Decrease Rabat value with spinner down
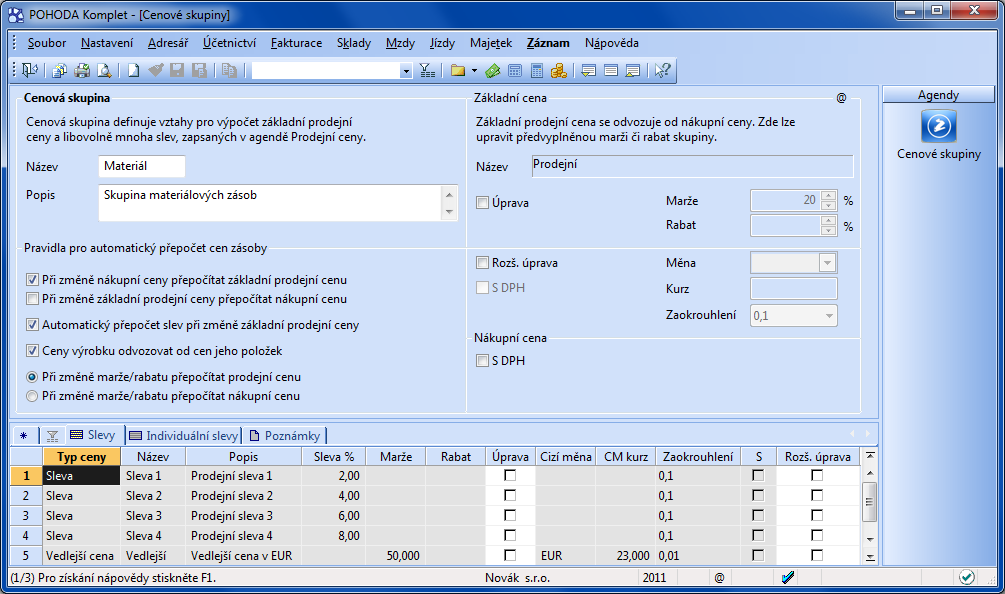This screenshot has width=1005, height=594. [828, 231]
